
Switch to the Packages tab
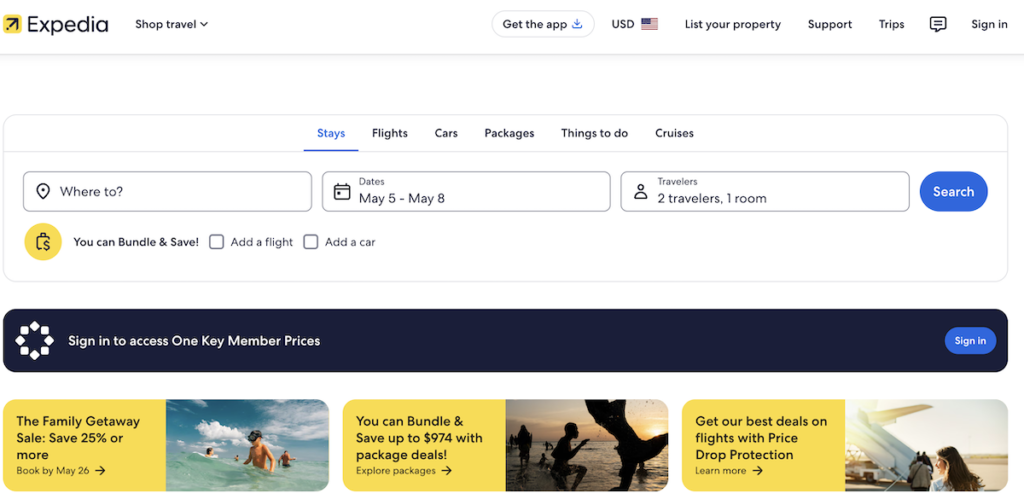coord(509,133)
